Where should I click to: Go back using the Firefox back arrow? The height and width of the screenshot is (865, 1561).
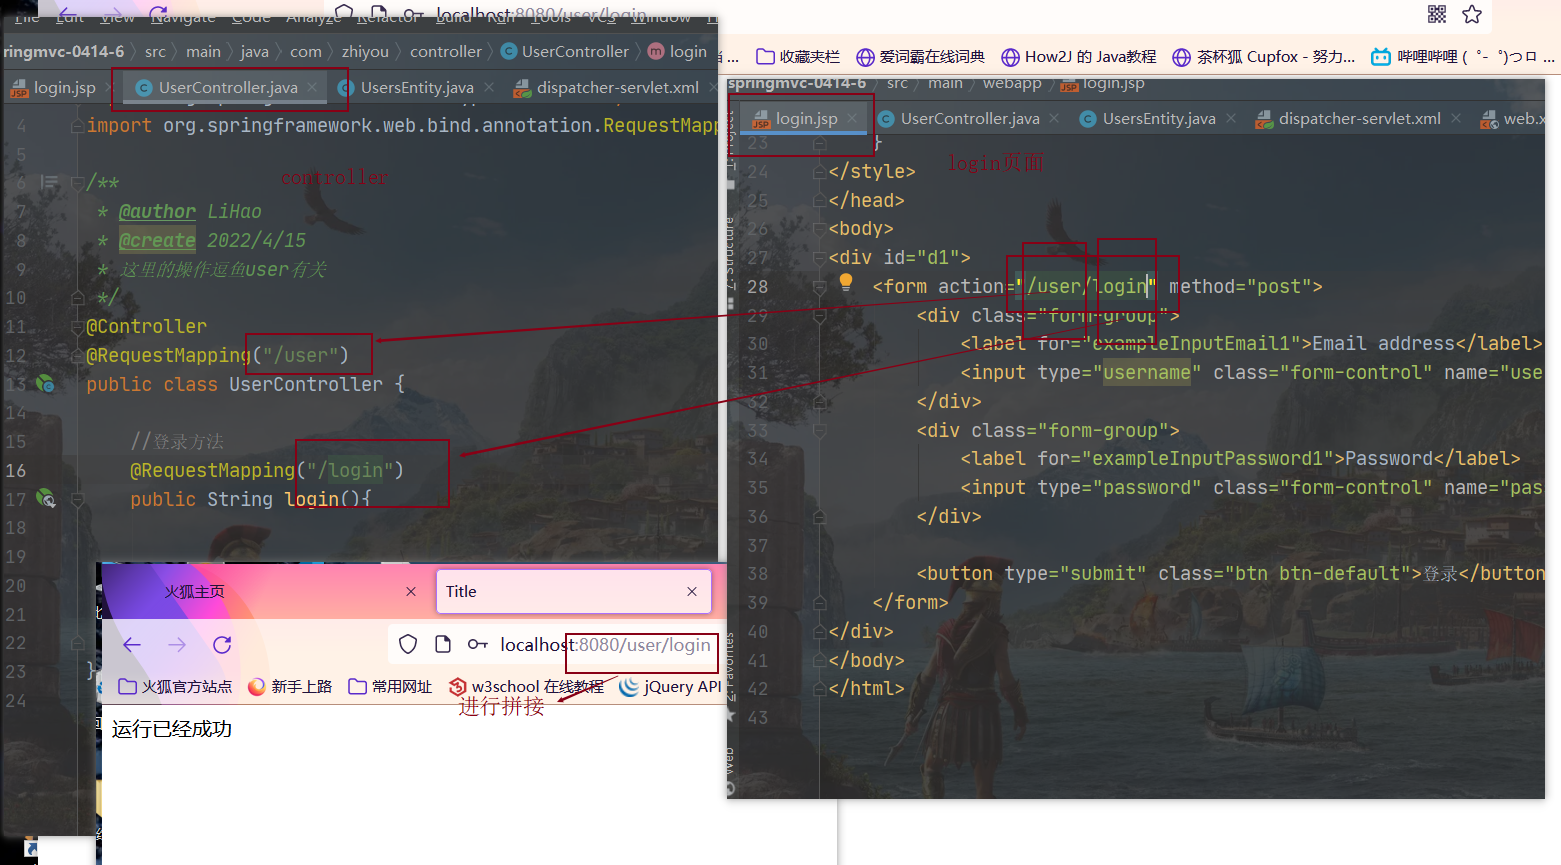[132, 645]
